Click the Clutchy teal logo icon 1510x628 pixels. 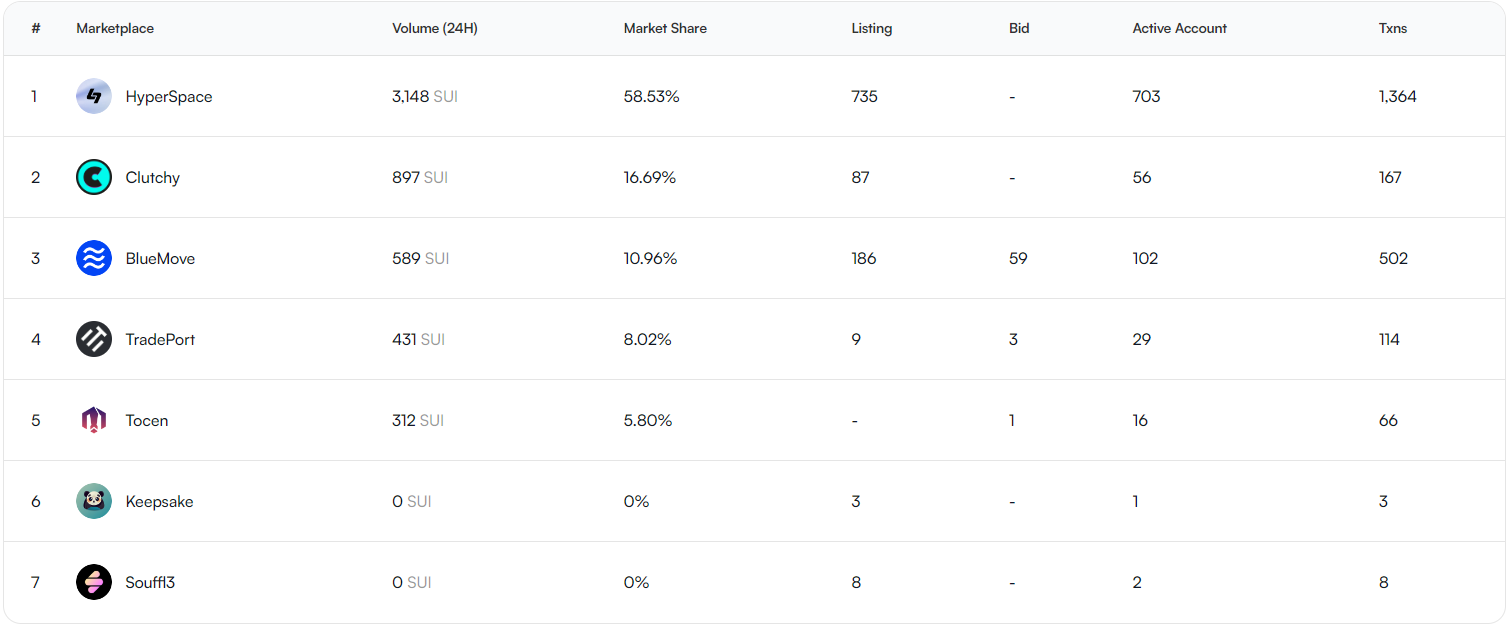click(94, 177)
